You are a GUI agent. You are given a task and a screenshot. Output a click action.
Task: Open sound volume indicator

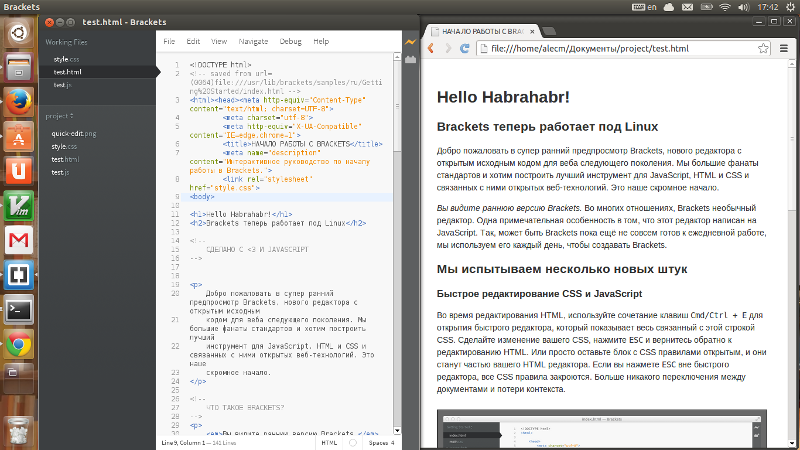click(743, 7)
